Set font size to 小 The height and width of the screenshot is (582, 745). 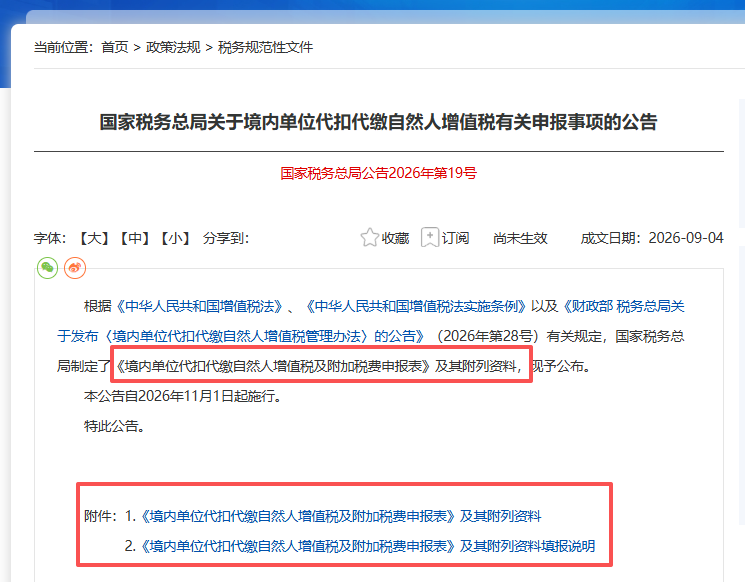tap(175, 238)
